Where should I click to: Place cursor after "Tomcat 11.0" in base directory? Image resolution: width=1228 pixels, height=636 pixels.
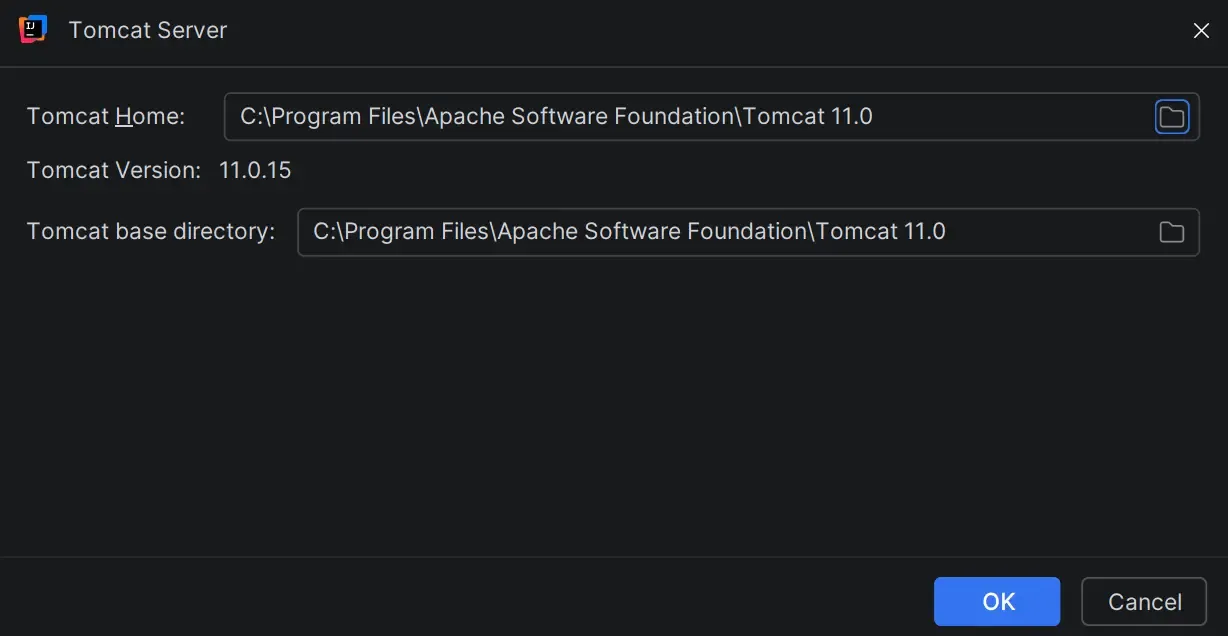click(x=948, y=232)
